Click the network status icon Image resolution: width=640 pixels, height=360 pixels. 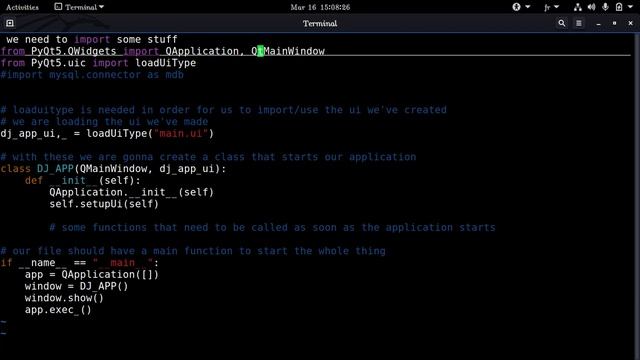click(578, 7)
